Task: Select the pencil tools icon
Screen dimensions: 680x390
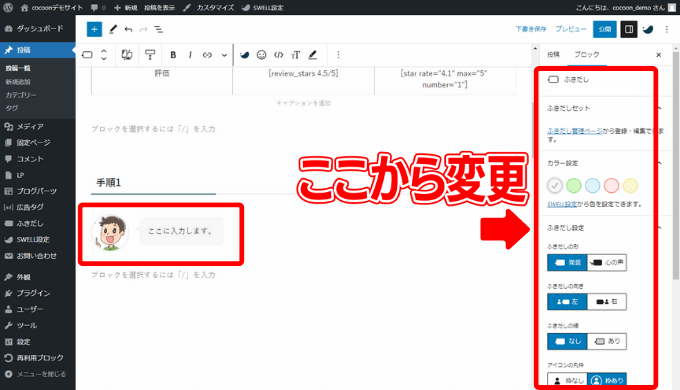Action: coord(113,29)
